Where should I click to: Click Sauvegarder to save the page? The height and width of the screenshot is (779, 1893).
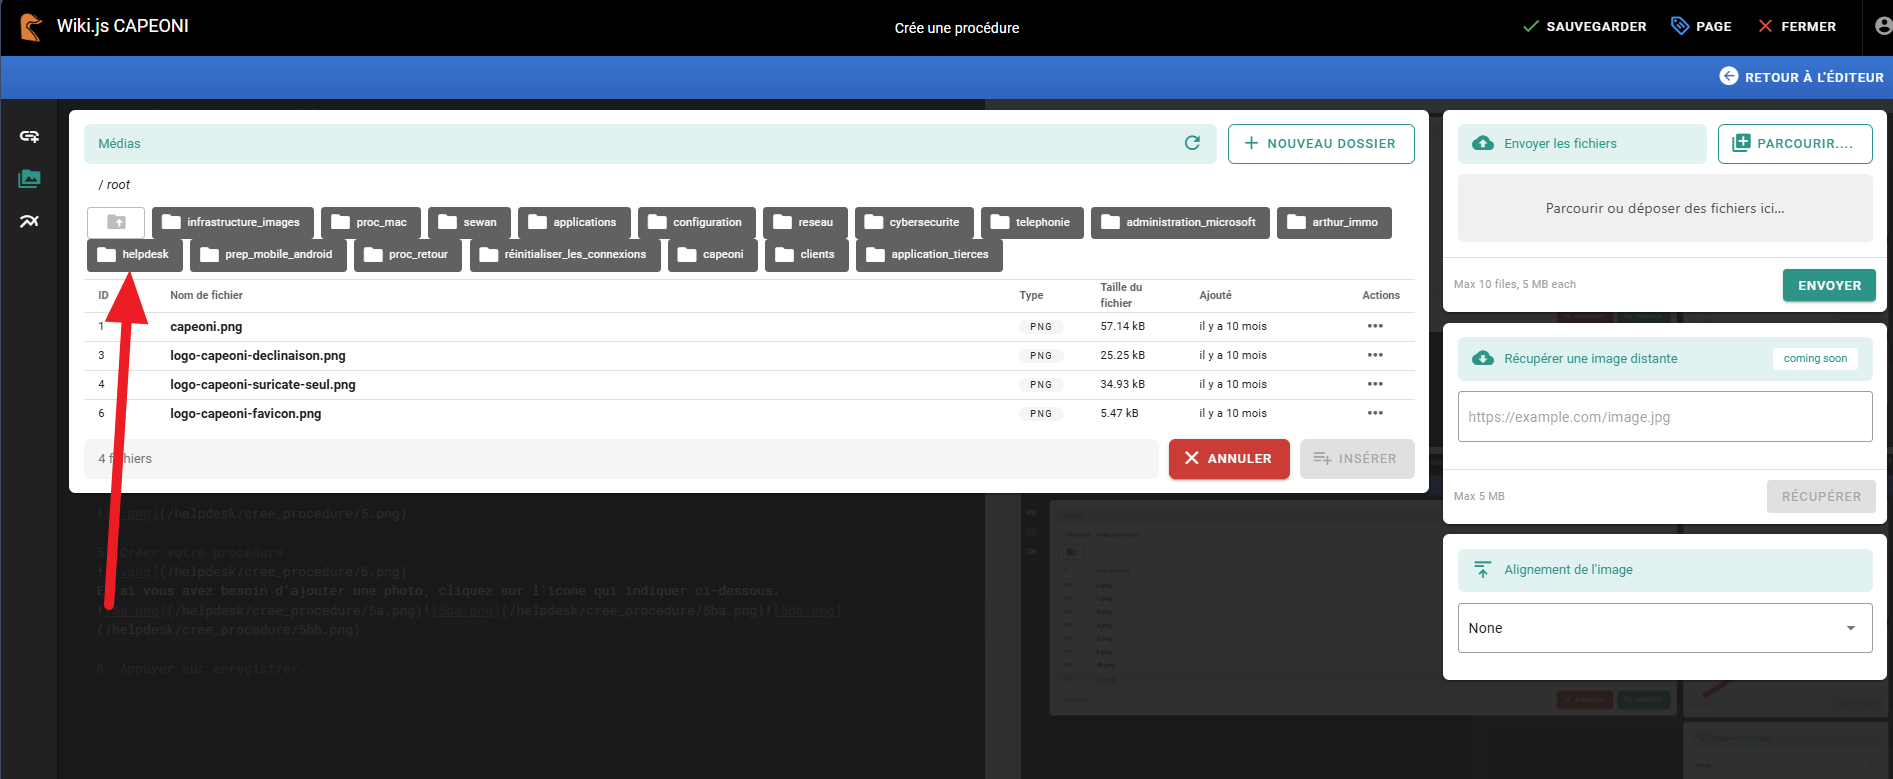pyautogui.click(x=1584, y=27)
